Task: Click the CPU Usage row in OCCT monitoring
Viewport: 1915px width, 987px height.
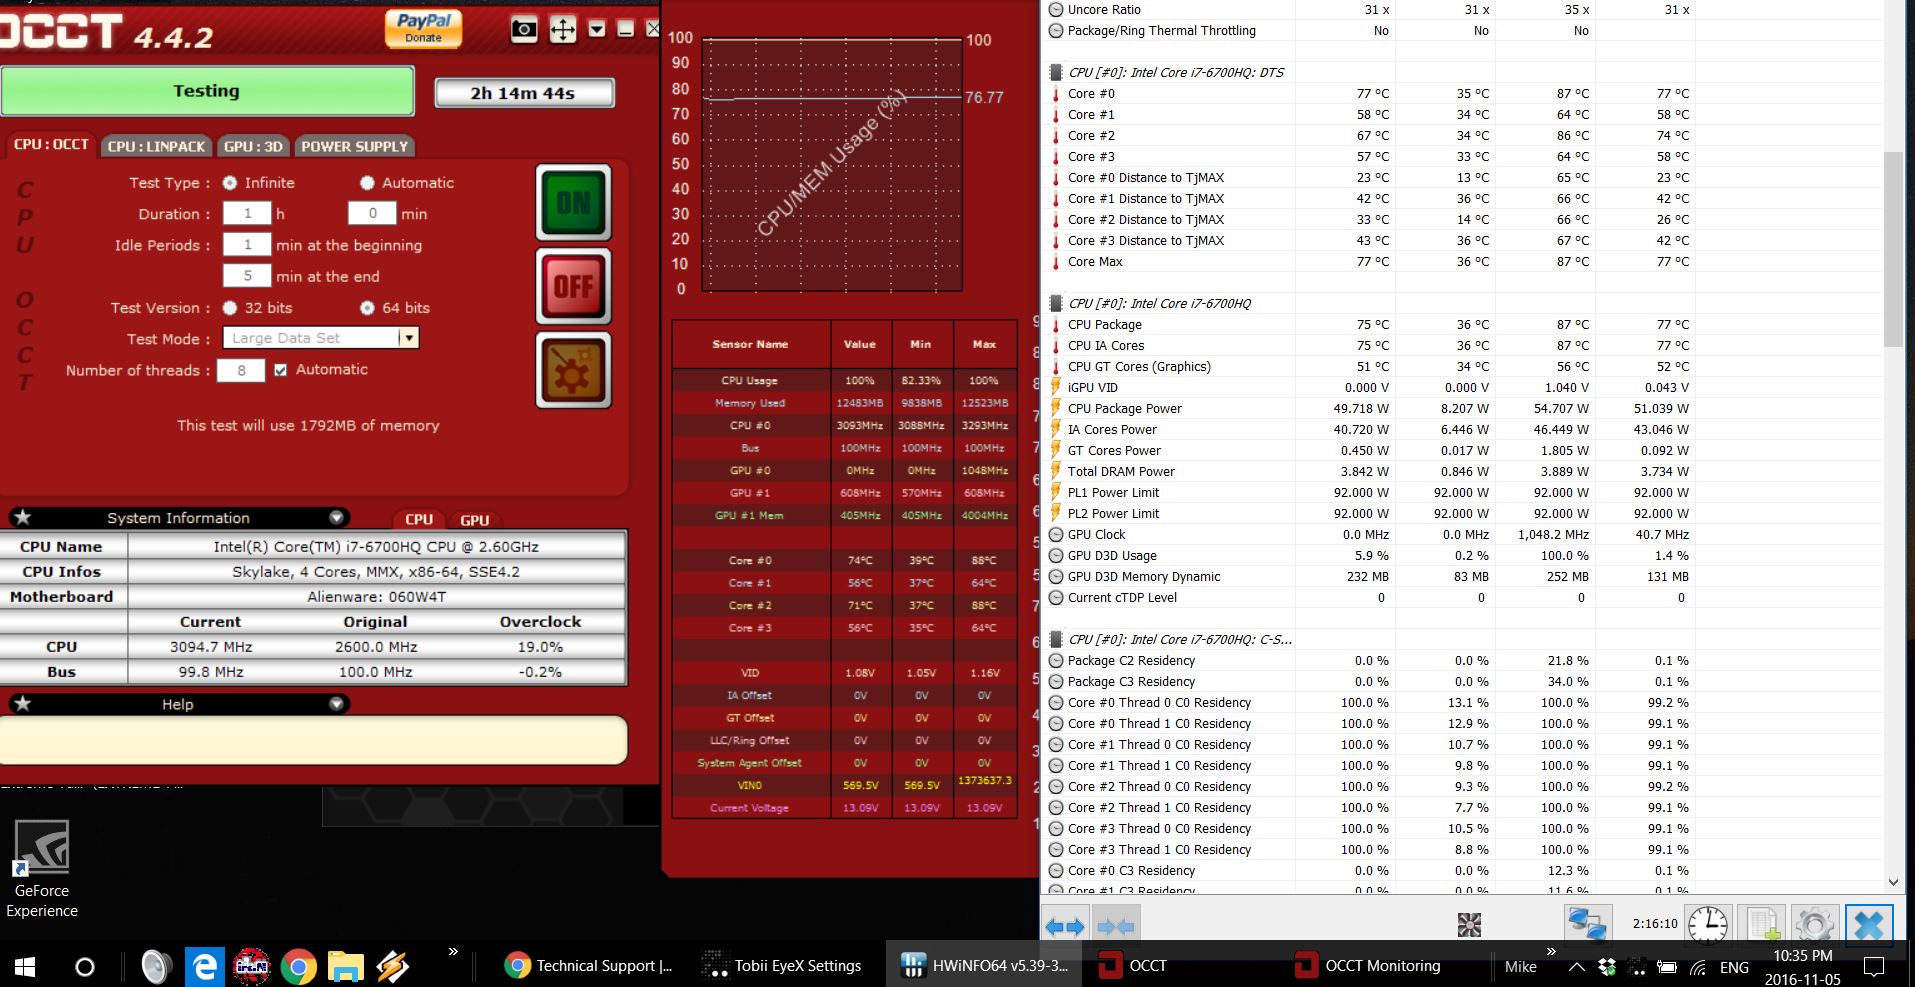Action: point(844,380)
